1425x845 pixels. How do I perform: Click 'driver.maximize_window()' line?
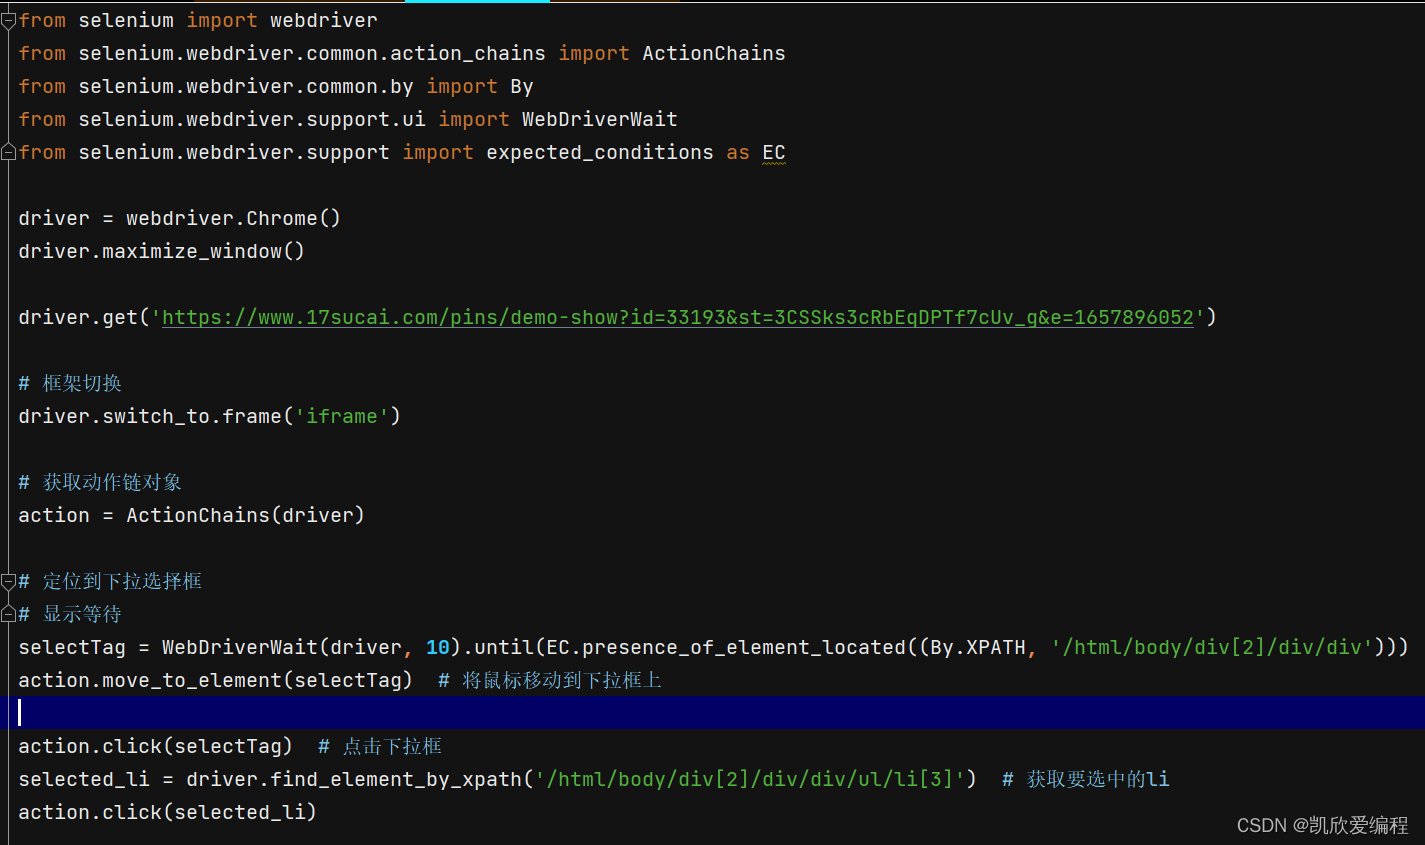pos(162,252)
